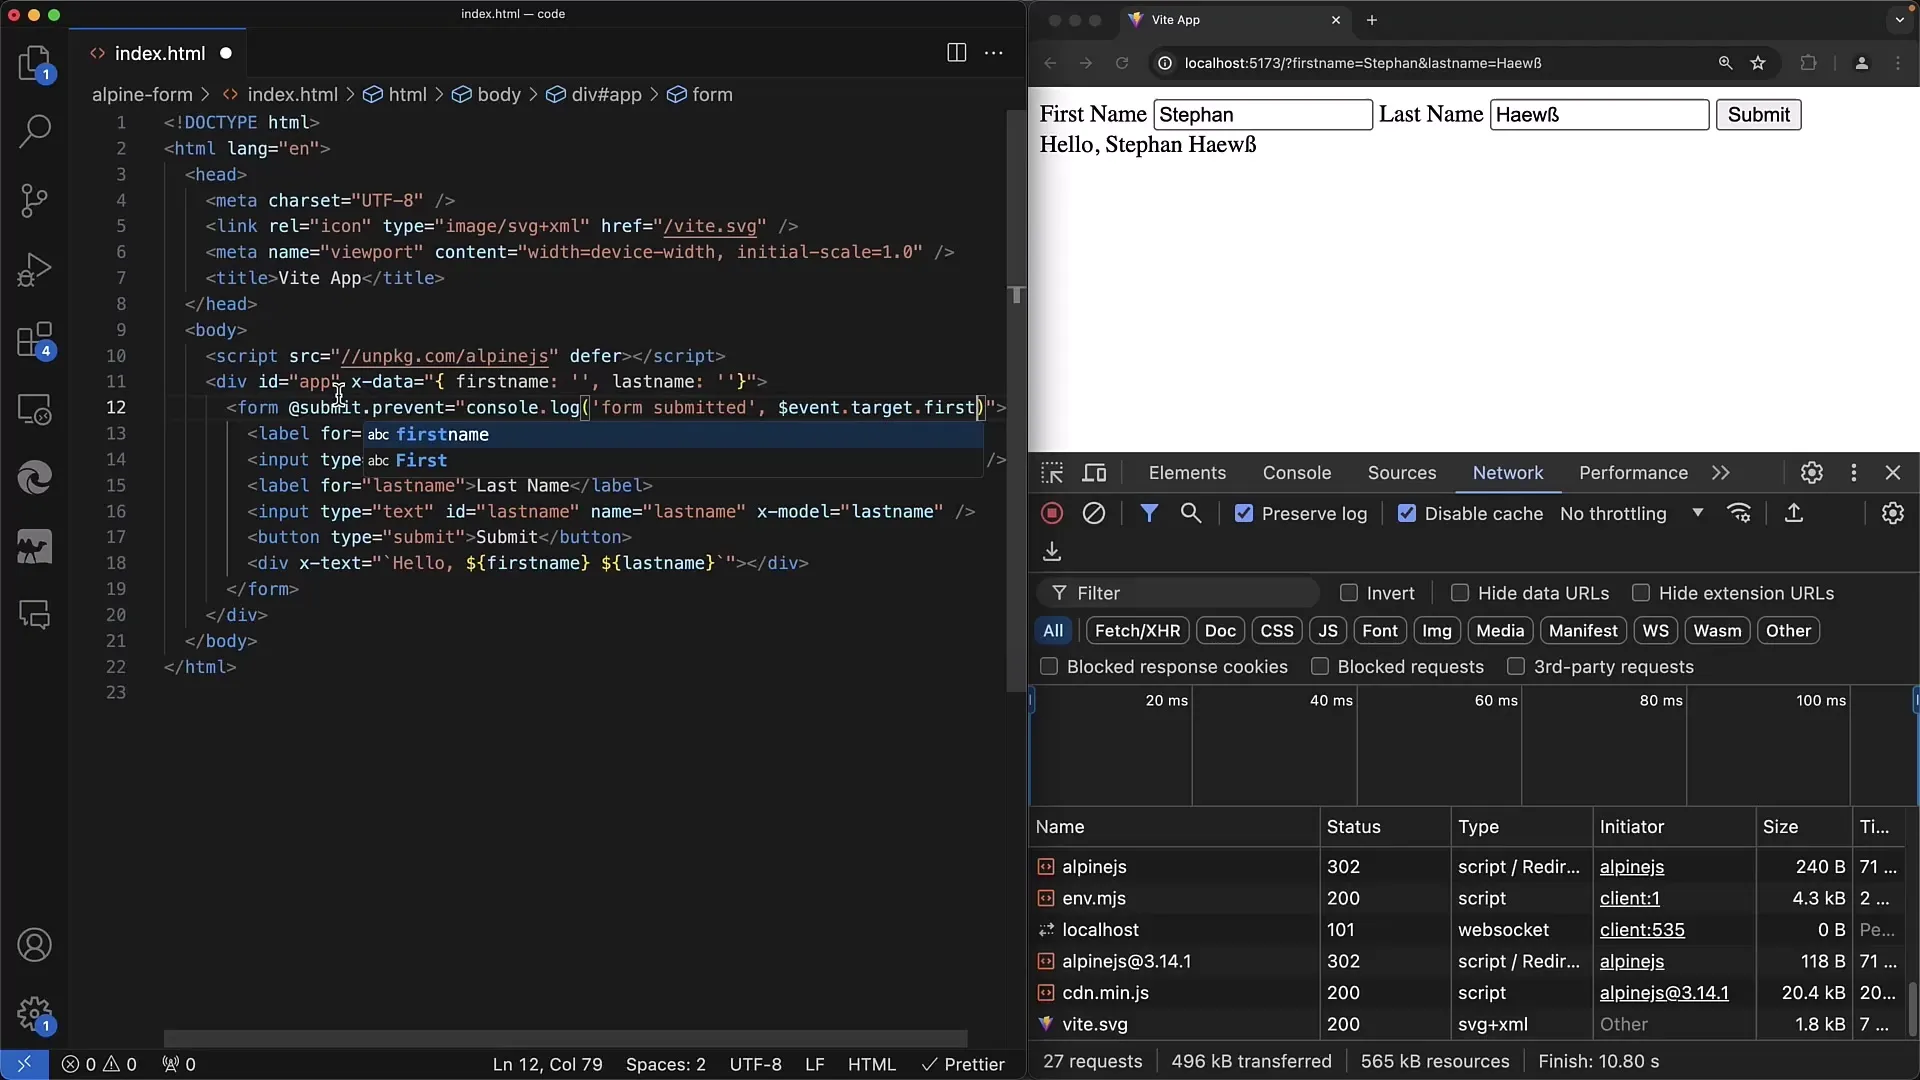Focus the network Filter text field
The width and height of the screenshot is (1920, 1080).
click(1178, 593)
